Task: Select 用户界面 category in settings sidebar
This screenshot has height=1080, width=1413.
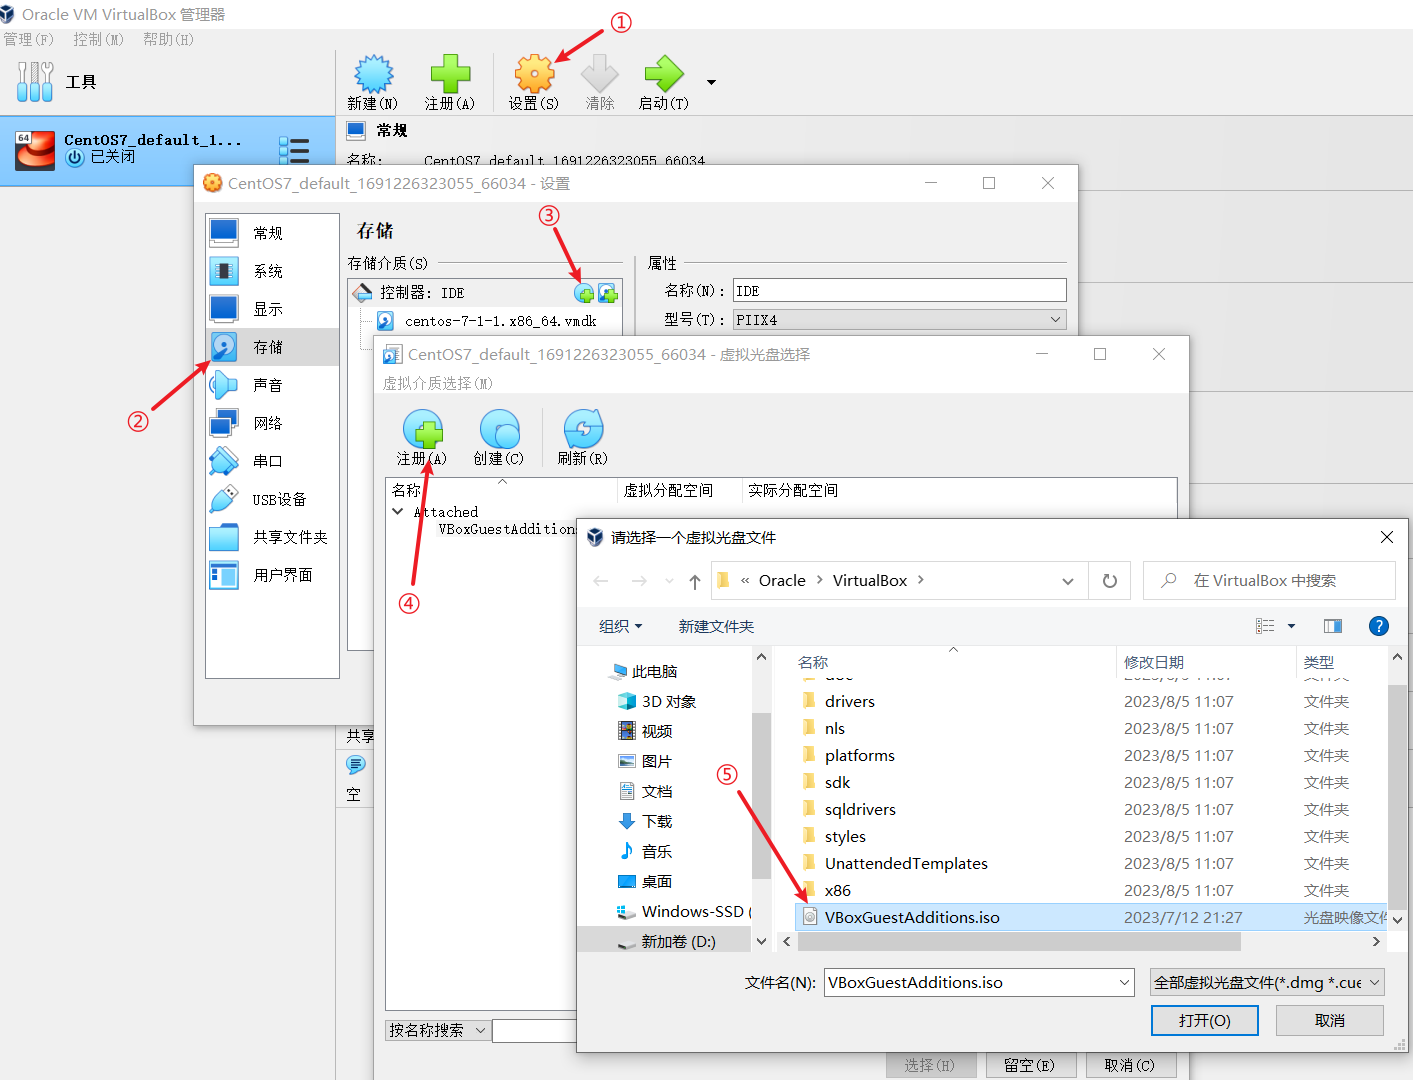Action: point(272,575)
